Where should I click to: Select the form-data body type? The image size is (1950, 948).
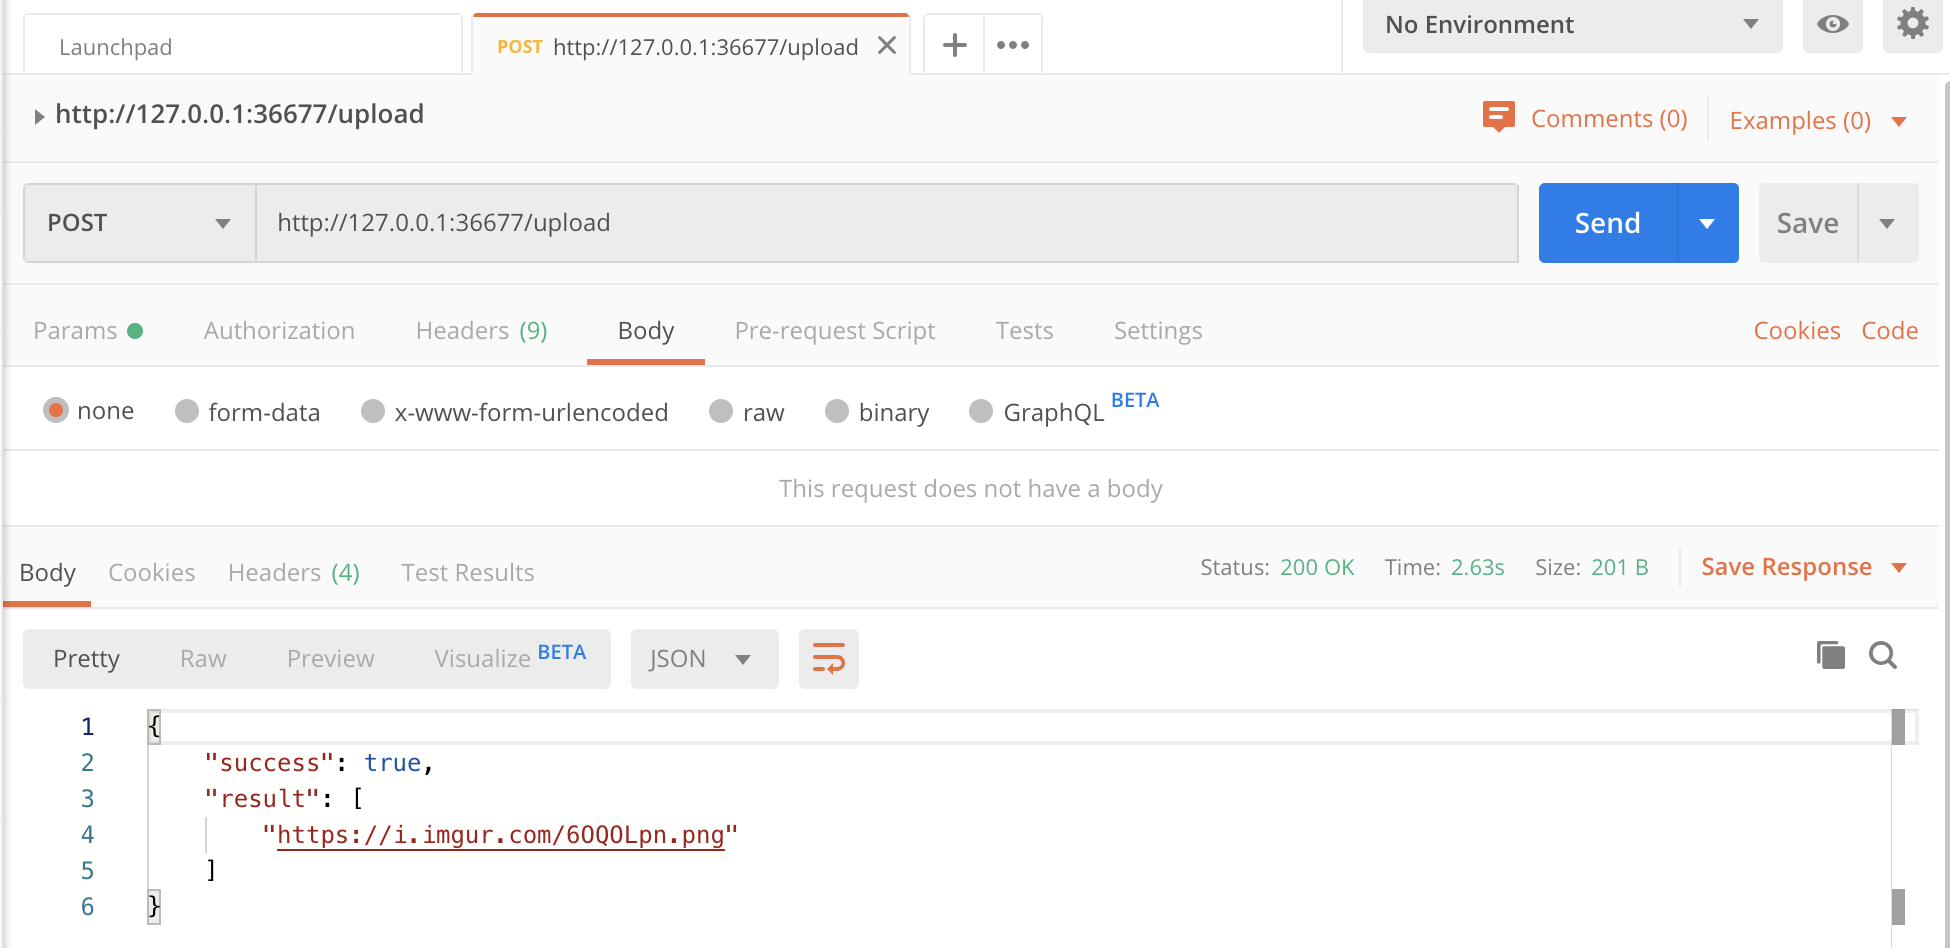coord(187,412)
